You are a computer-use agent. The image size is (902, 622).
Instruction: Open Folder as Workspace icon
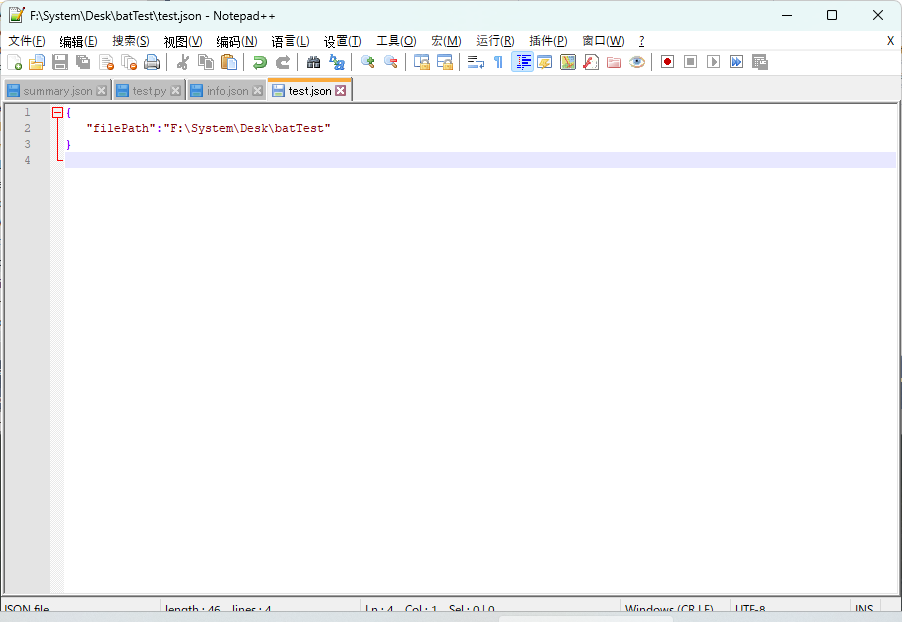click(614, 62)
